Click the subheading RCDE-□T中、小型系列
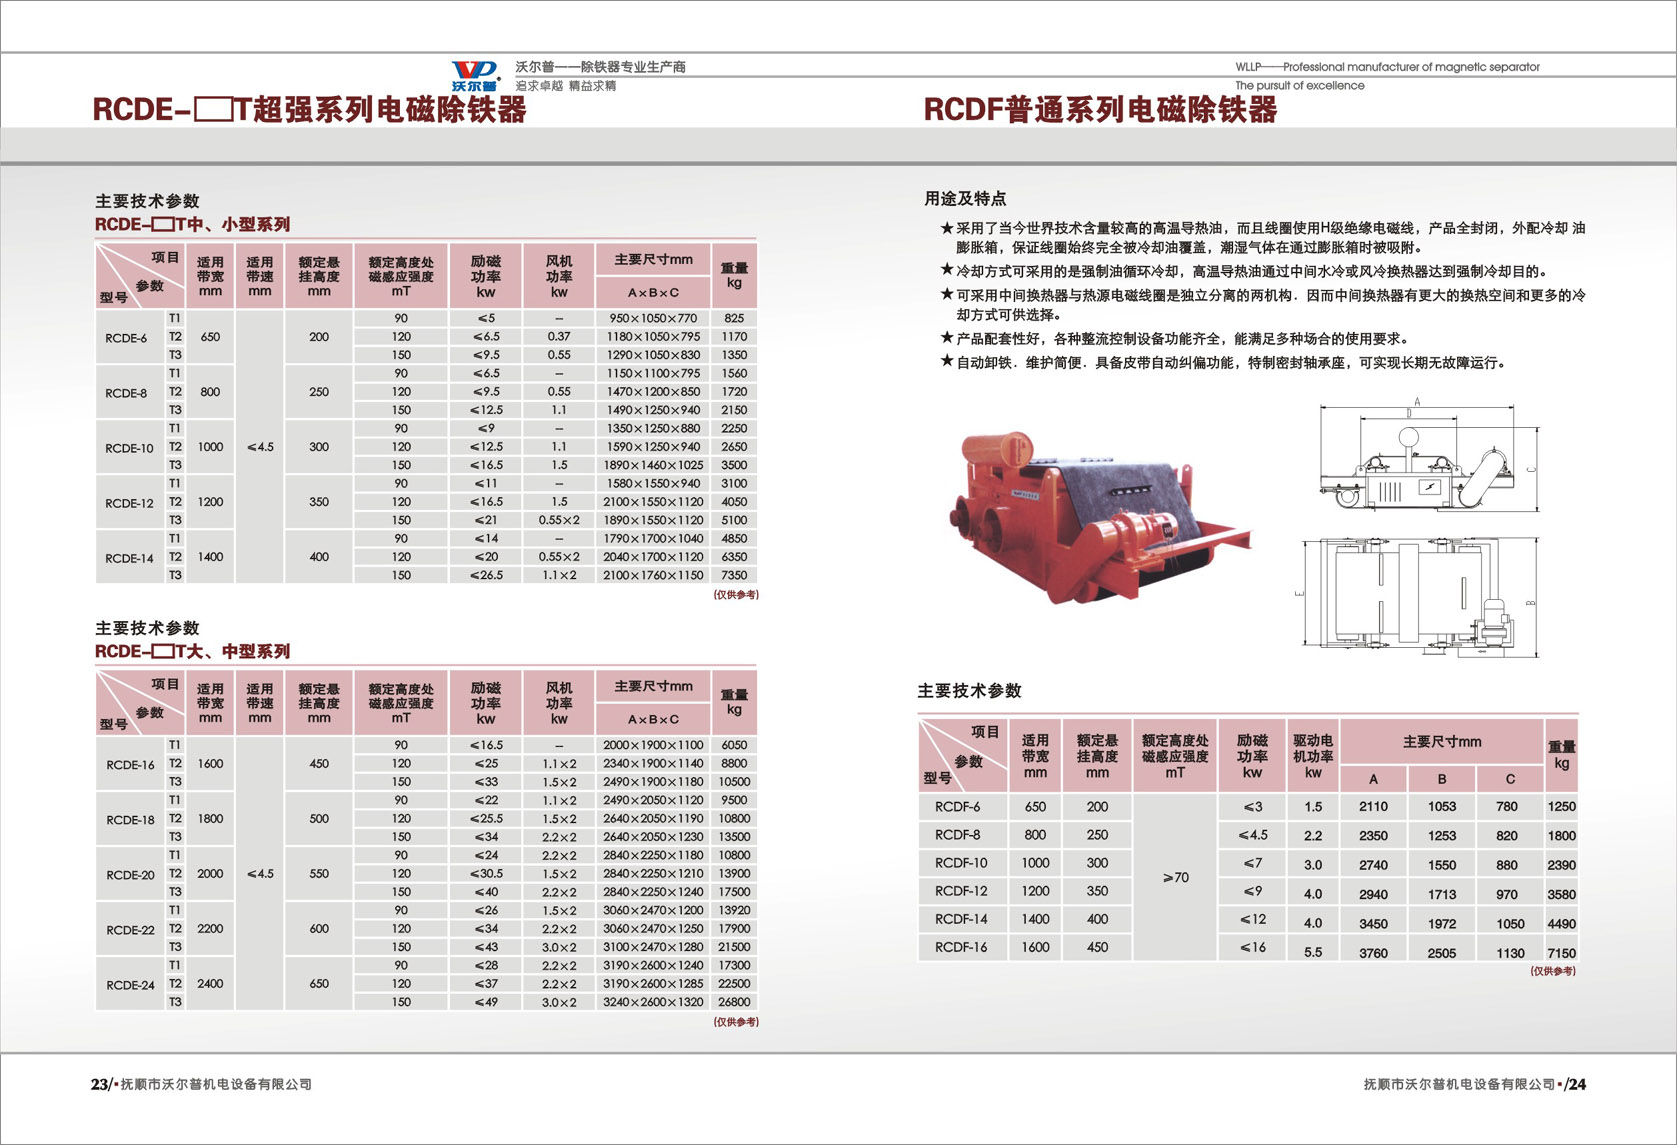This screenshot has width=1677, height=1145. point(192,225)
